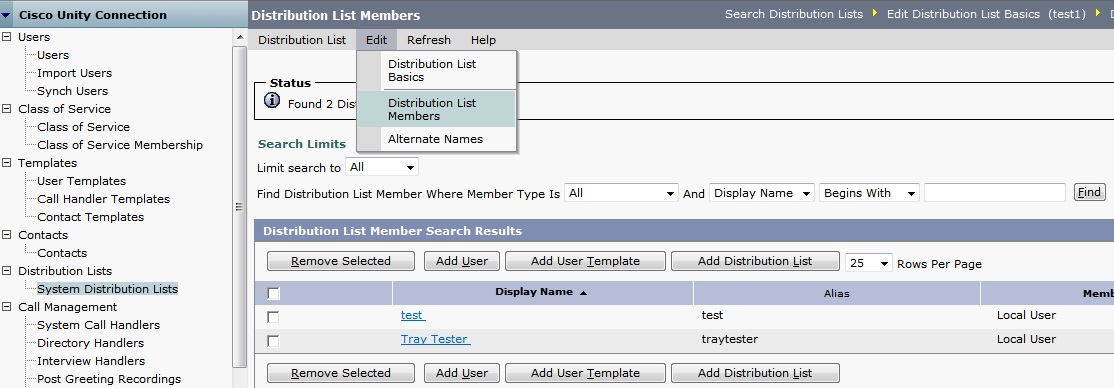This screenshot has height=388, width=1114.
Task: Click the bottom Remove Selected button
Action: pyautogui.click(x=341, y=373)
